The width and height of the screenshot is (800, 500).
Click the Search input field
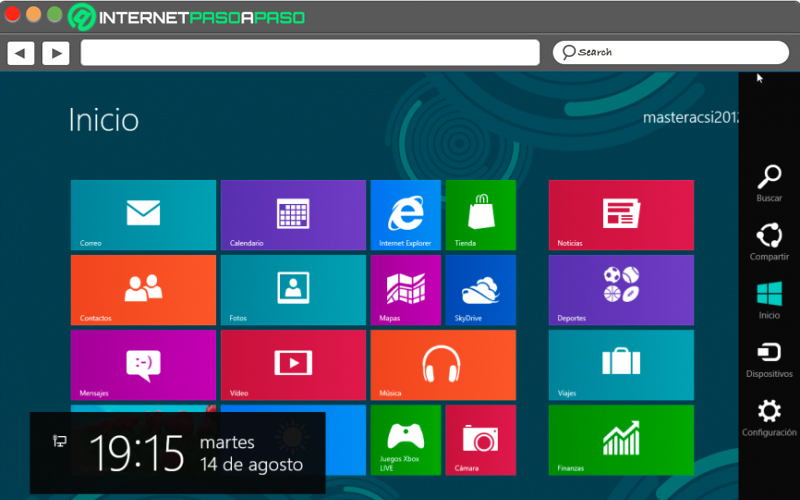point(670,52)
